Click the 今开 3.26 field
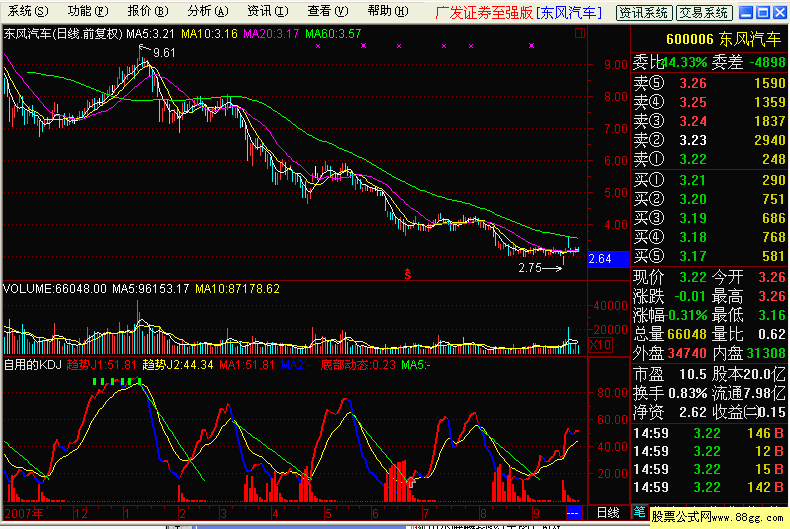The width and height of the screenshot is (790, 529). pos(749,277)
